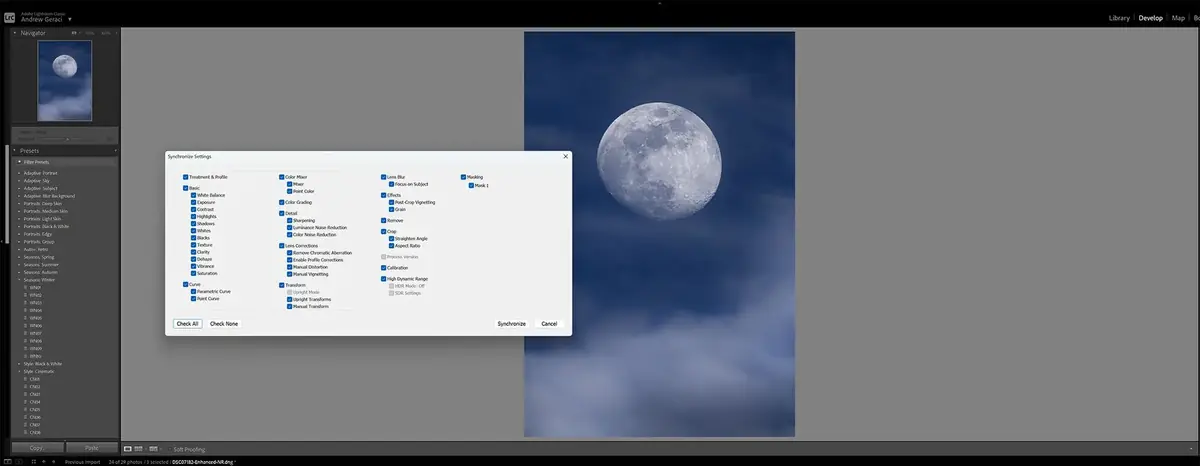Collapse the Presets panel
Viewport: 1200px width, 466px height.
point(15,151)
